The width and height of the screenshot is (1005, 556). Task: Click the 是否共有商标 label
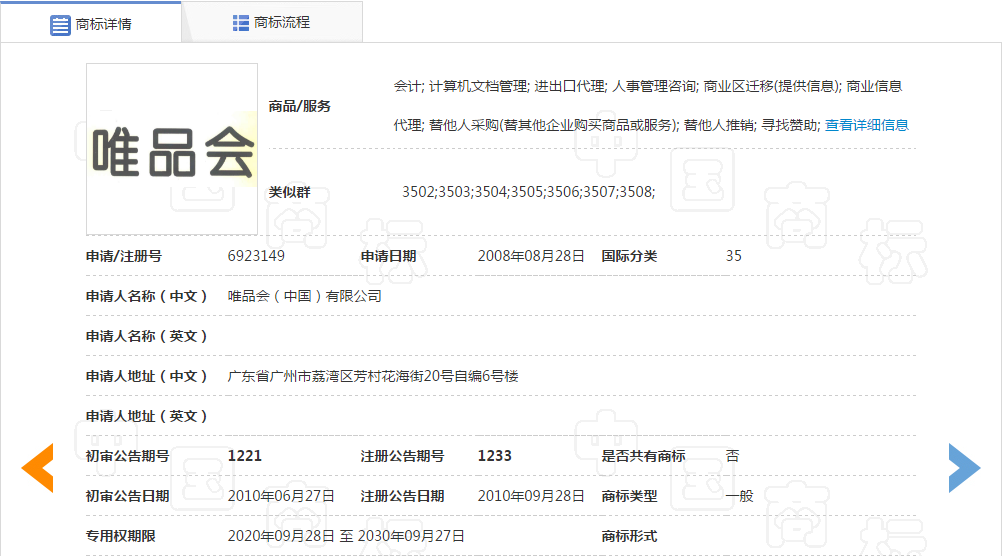(644, 456)
